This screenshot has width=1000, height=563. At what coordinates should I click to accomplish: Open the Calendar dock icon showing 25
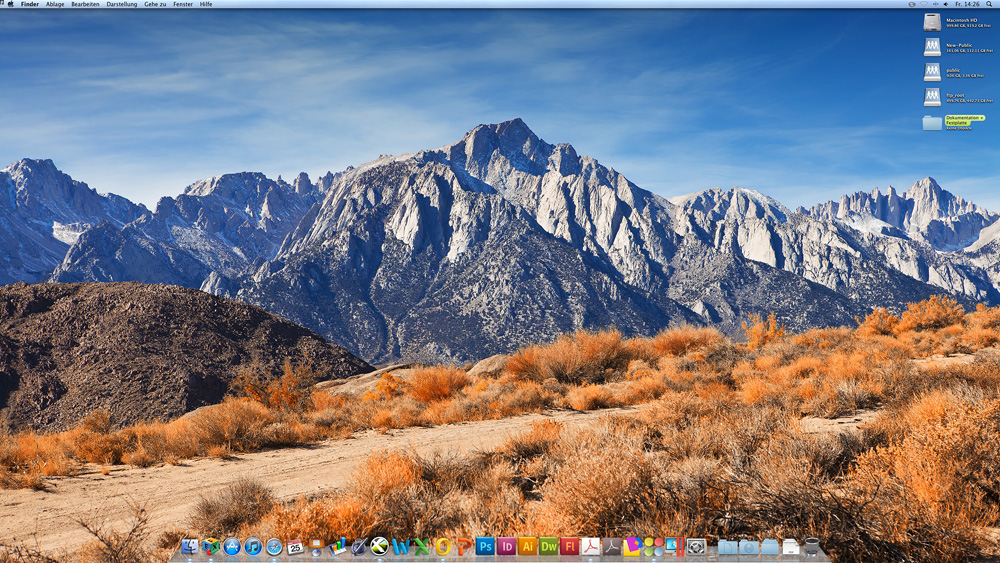click(x=295, y=546)
